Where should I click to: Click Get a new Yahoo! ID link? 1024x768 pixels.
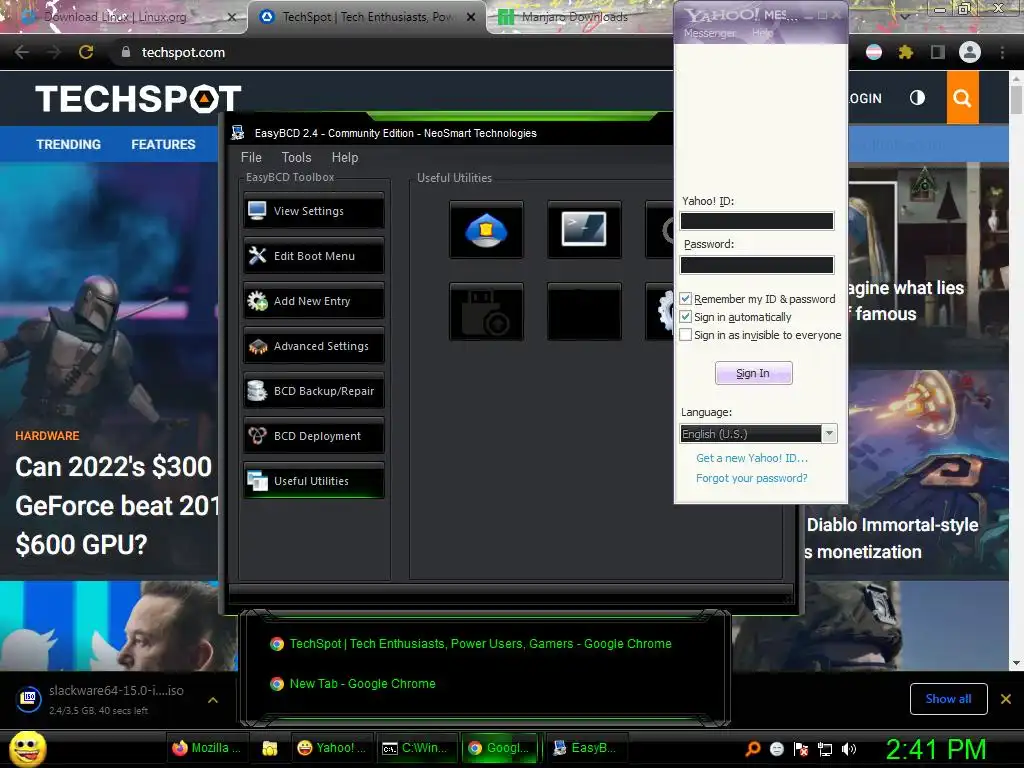click(x=752, y=458)
